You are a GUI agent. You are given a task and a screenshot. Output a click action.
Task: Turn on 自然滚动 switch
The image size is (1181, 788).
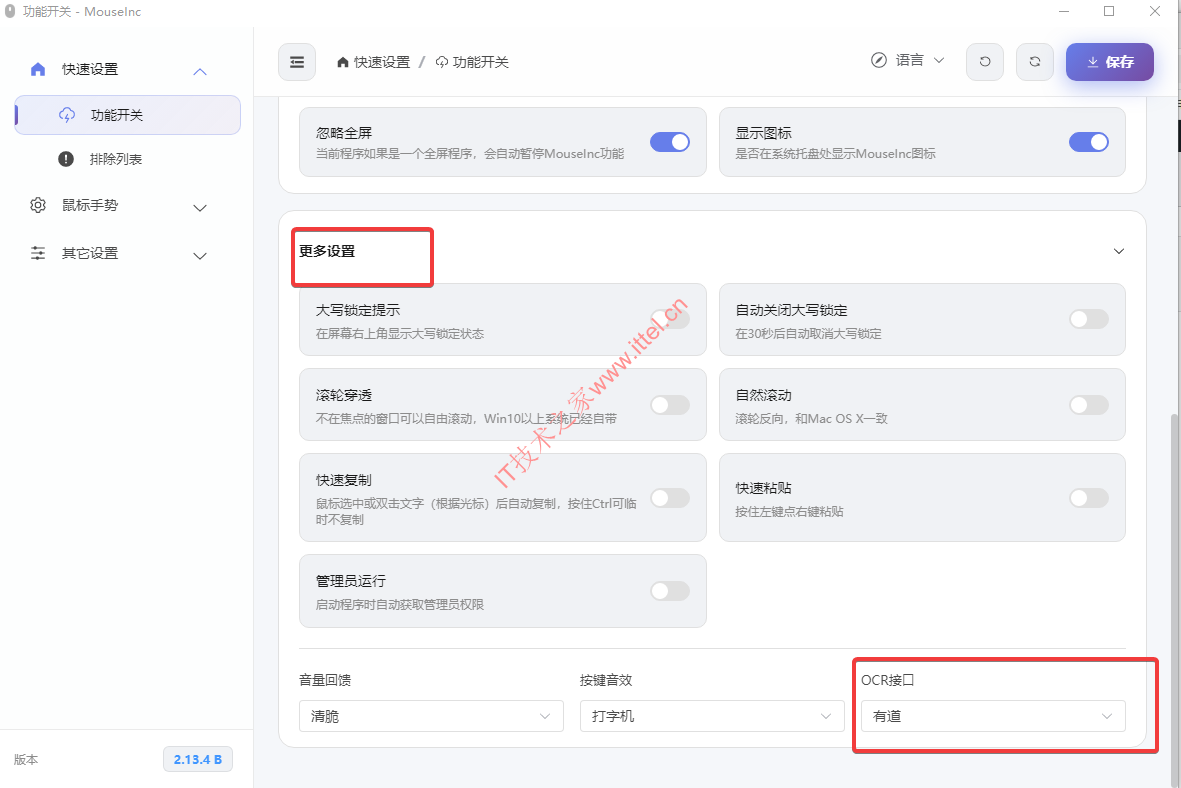coord(1088,405)
